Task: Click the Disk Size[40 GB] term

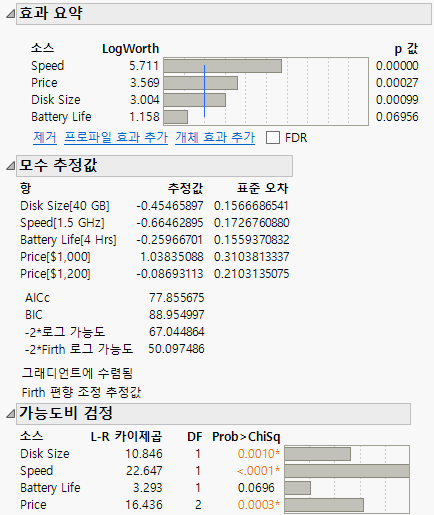Action: tap(65, 206)
